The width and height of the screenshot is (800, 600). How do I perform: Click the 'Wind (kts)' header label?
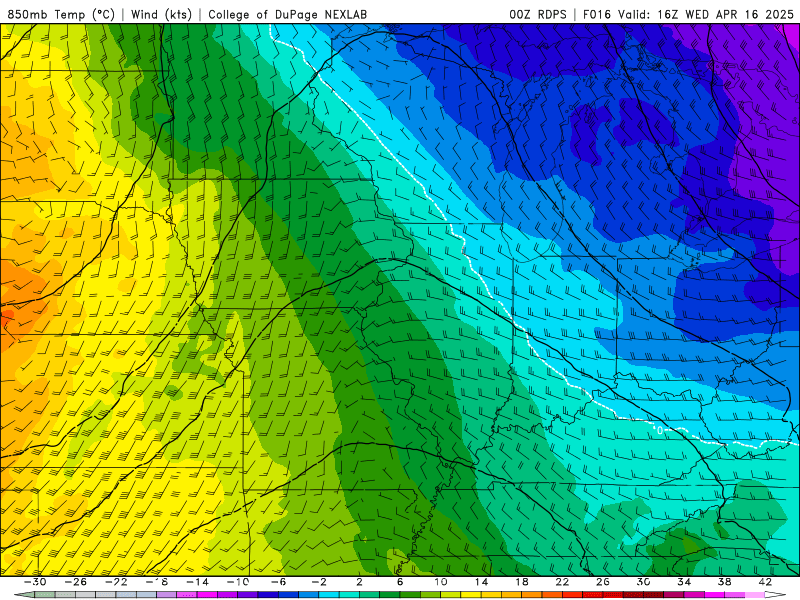point(161,14)
